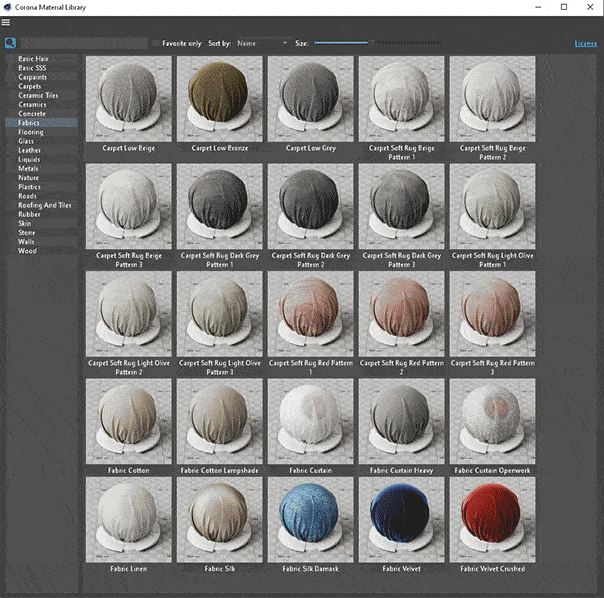Choose the Fabric Velvet material preview
This screenshot has height=598, width=604.
[x=401, y=519]
